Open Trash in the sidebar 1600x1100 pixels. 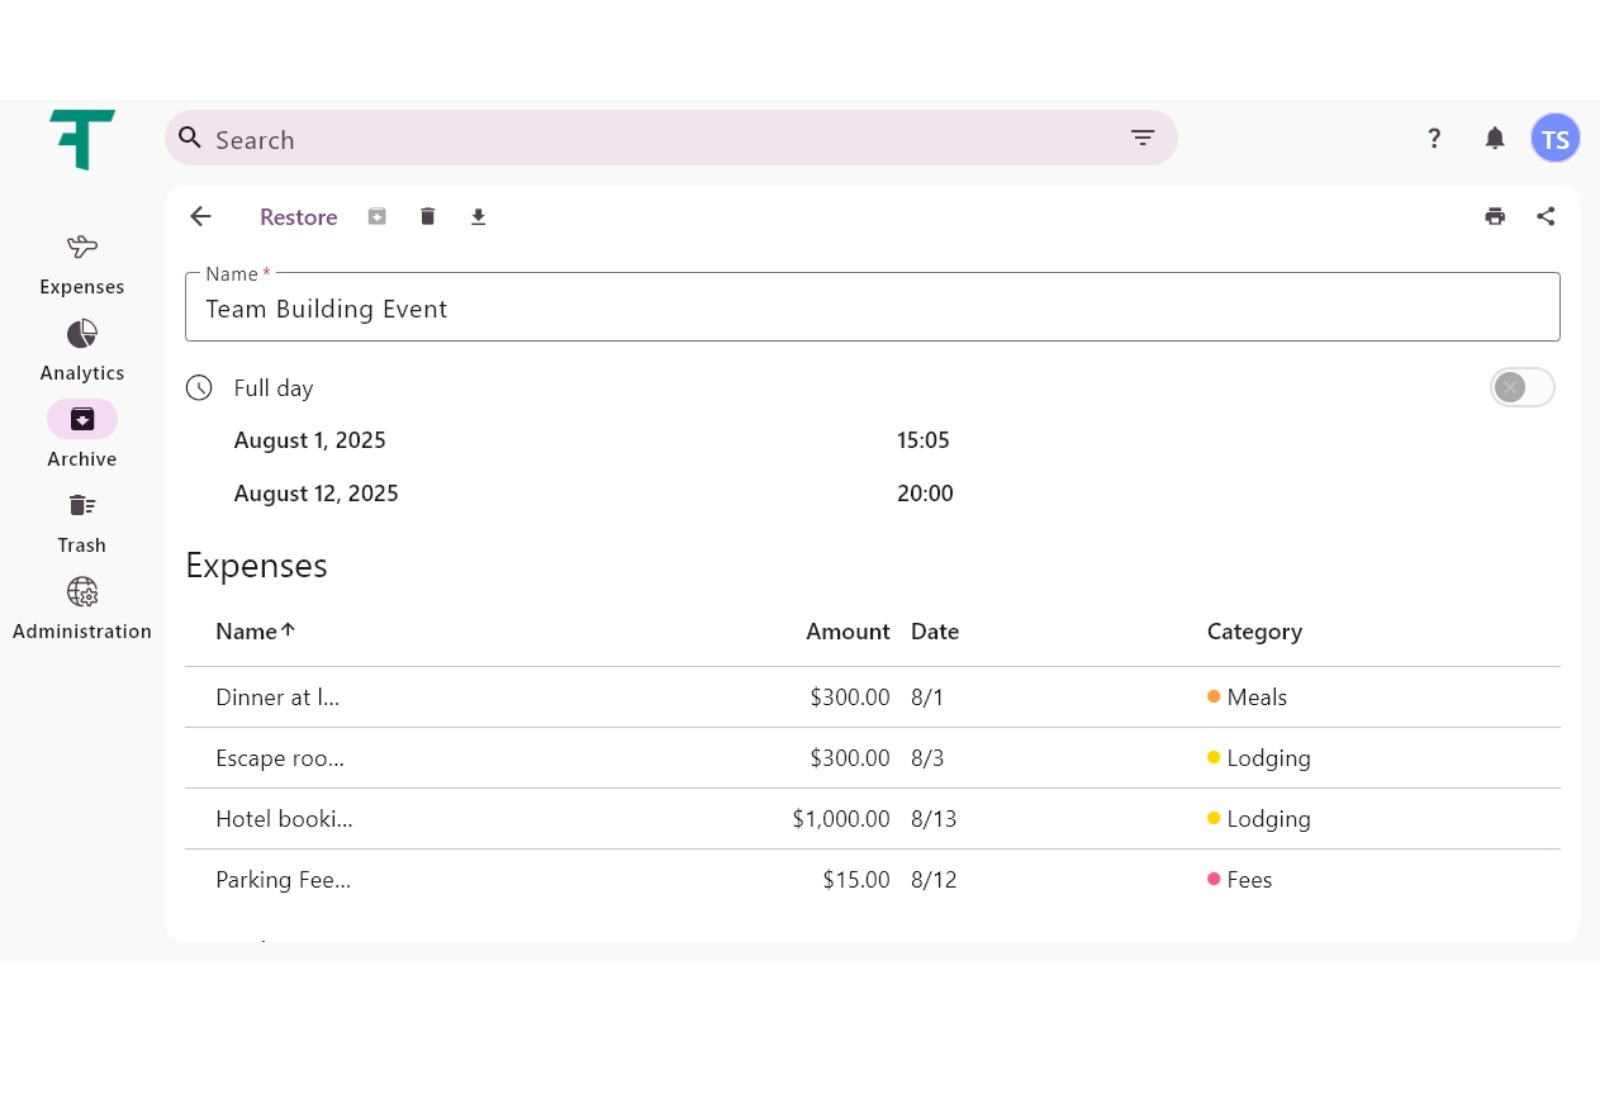[x=82, y=522]
